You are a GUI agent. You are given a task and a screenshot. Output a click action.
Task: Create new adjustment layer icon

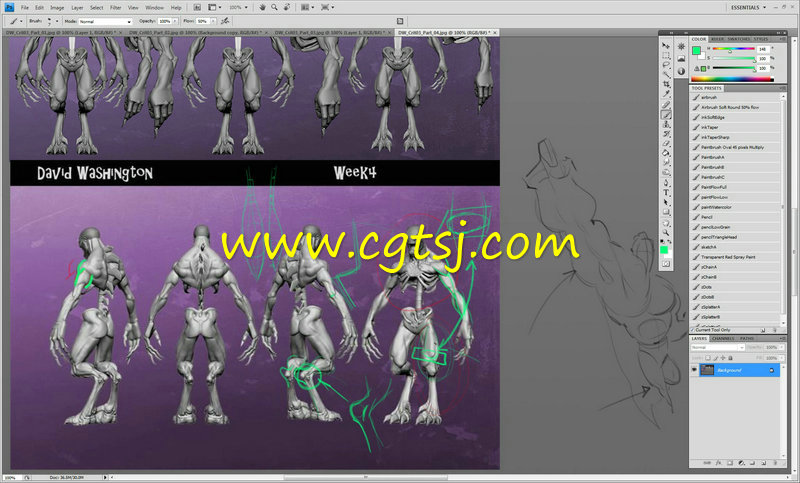point(741,463)
